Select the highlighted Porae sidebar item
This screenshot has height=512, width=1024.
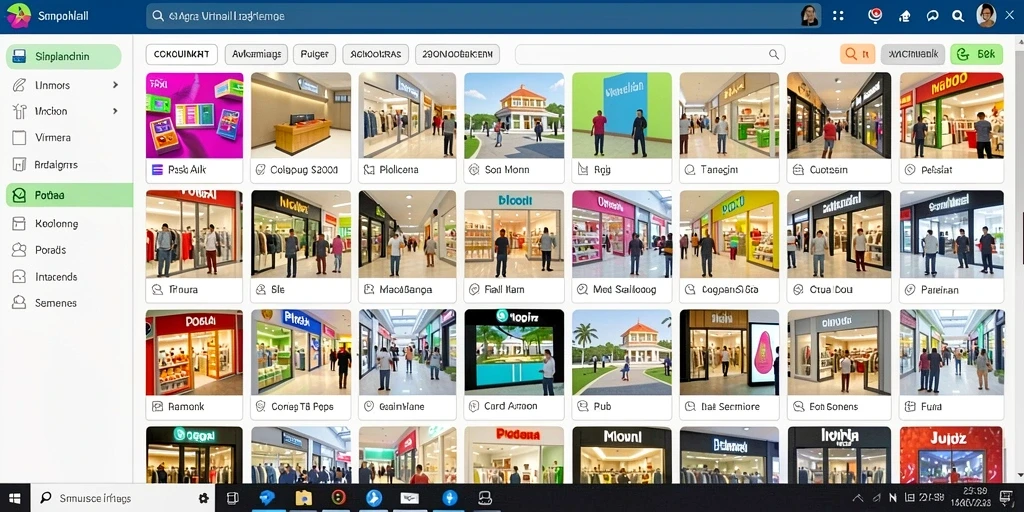(x=69, y=195)
